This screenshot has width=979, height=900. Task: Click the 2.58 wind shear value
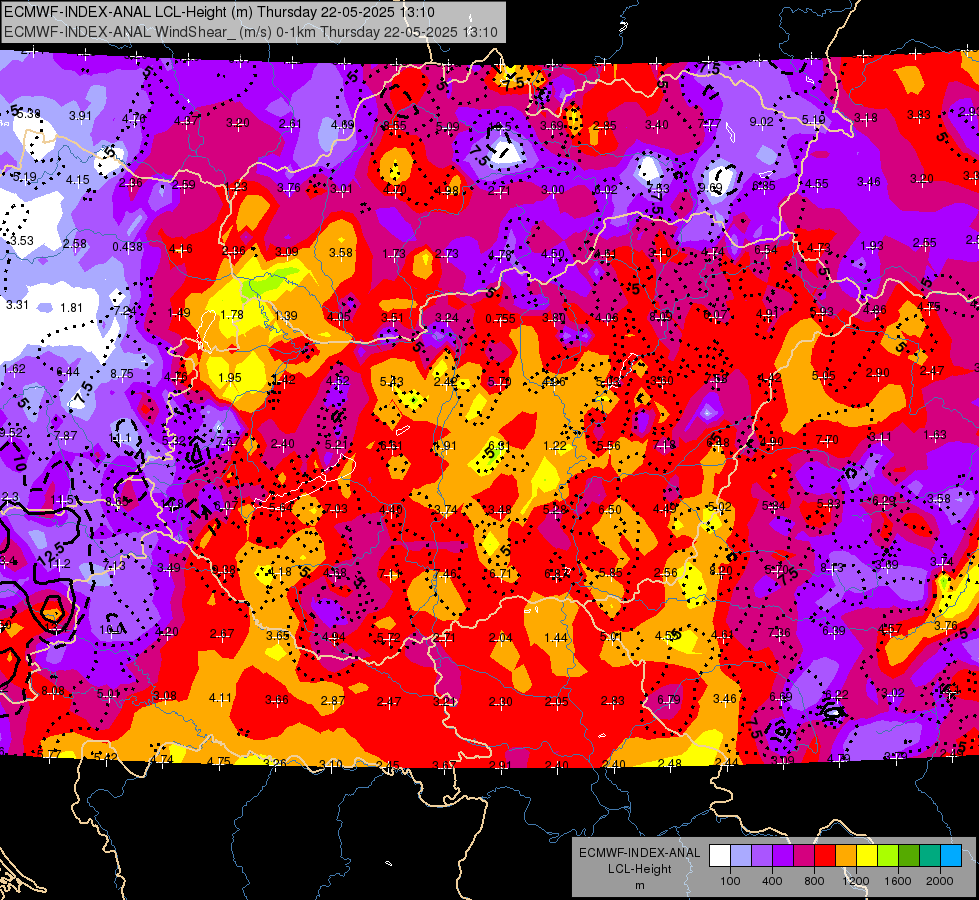pyautogui.click(x=74, y=244)
